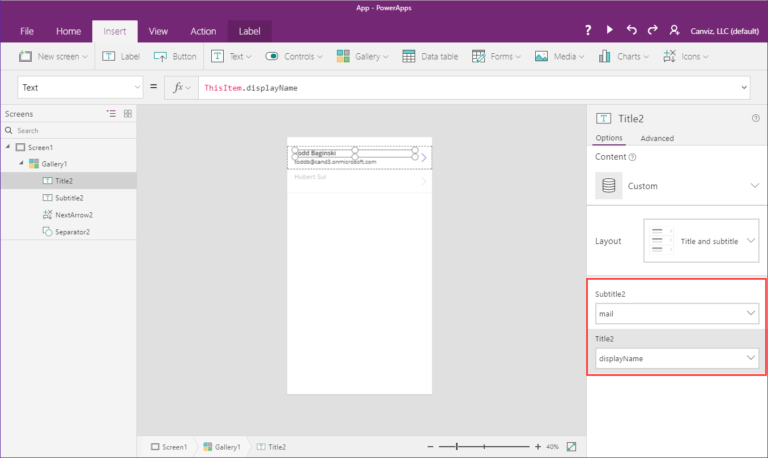The image size is (768, 458).
Task: Insert a New screen
Action: point(53,56)
